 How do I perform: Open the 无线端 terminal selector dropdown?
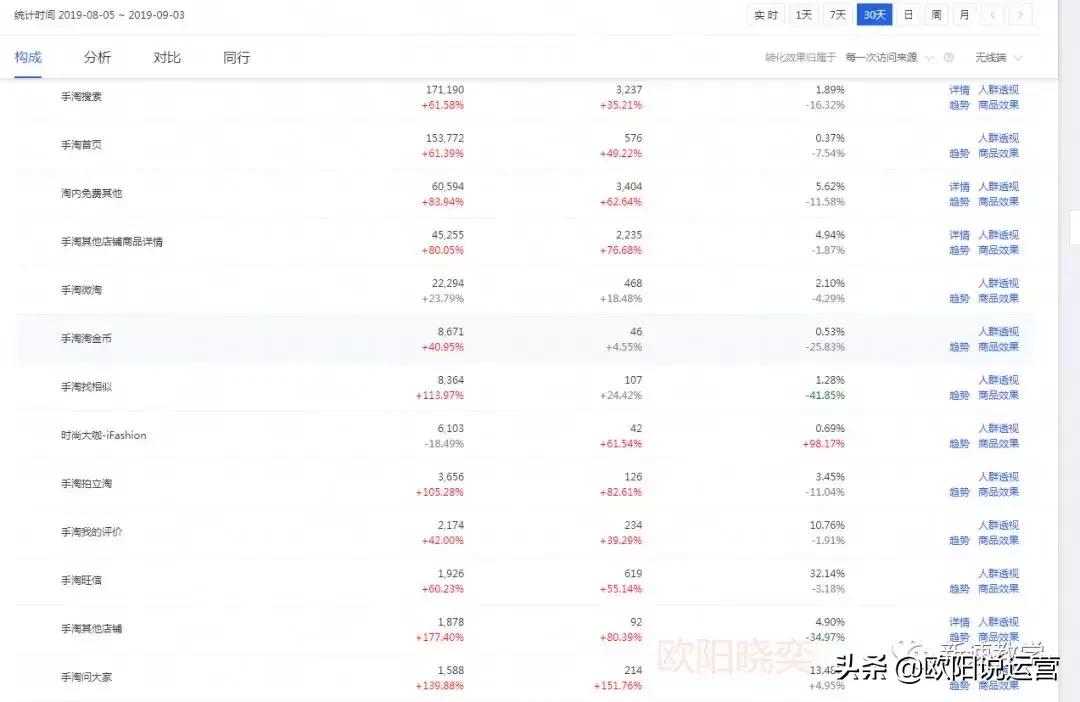coord(990,57)
